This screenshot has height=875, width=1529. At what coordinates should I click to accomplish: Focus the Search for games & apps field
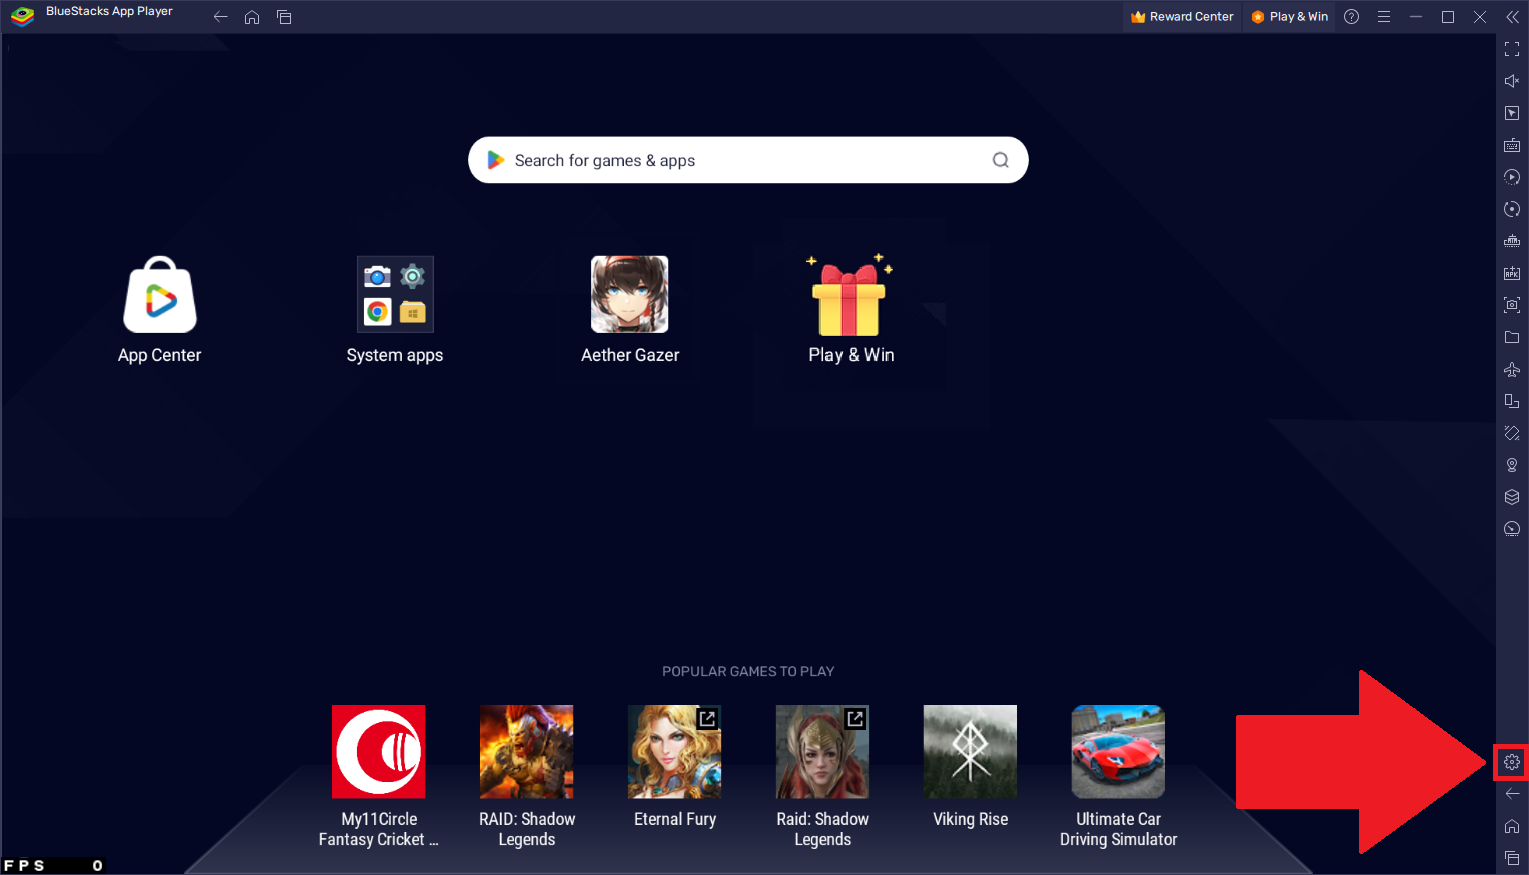(x=748, y=160)
